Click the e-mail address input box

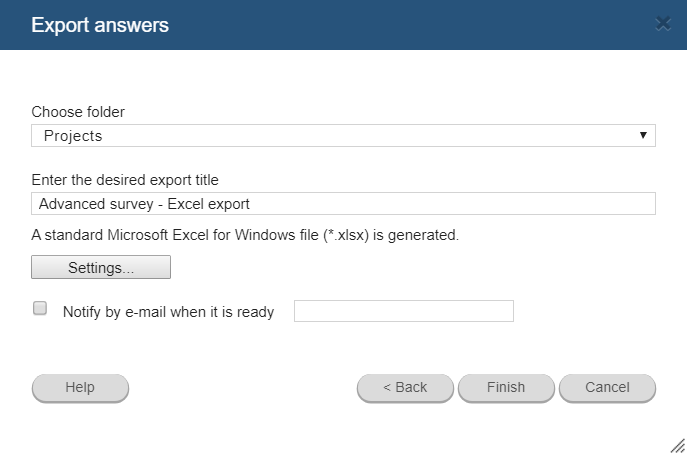404,311
